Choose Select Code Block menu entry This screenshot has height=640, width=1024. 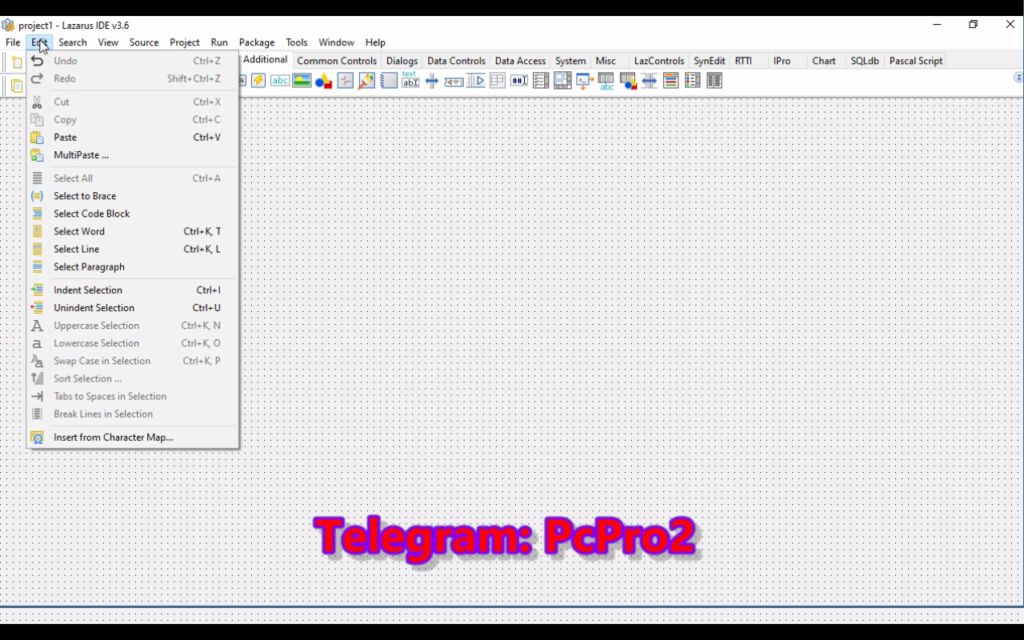(91, 214)
